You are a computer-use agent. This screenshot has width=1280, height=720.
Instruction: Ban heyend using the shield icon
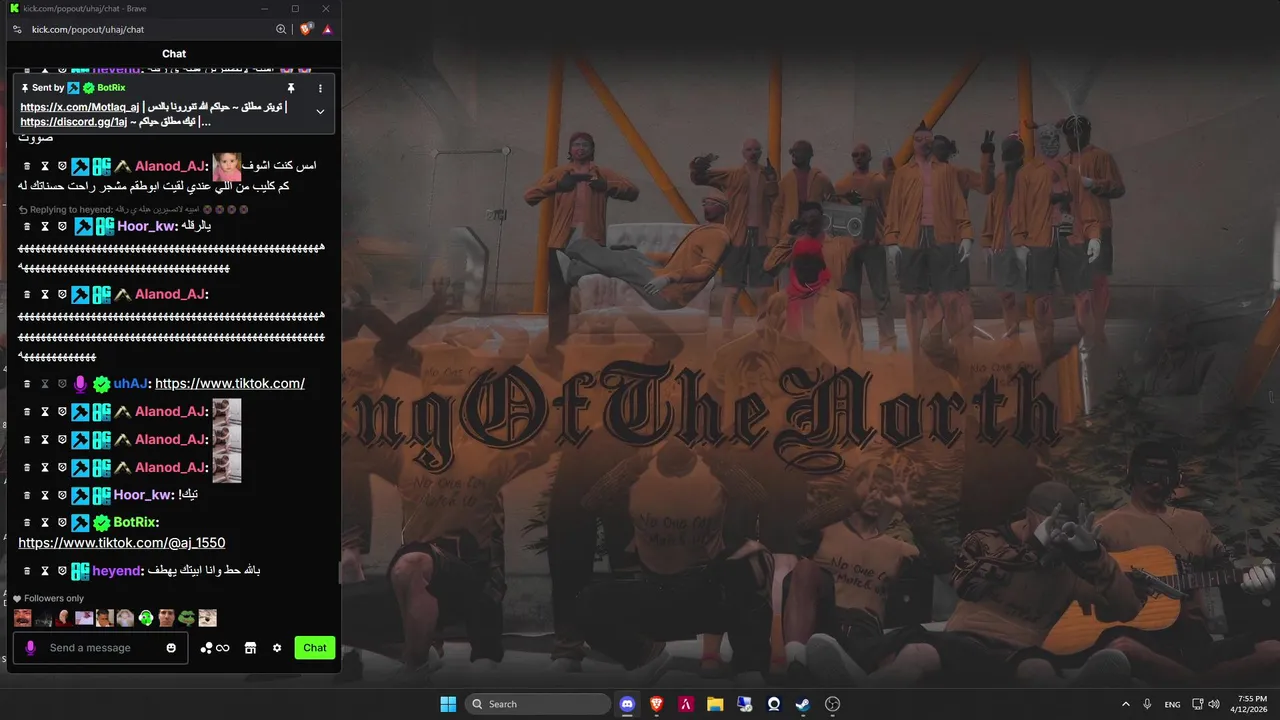(61, 570)
